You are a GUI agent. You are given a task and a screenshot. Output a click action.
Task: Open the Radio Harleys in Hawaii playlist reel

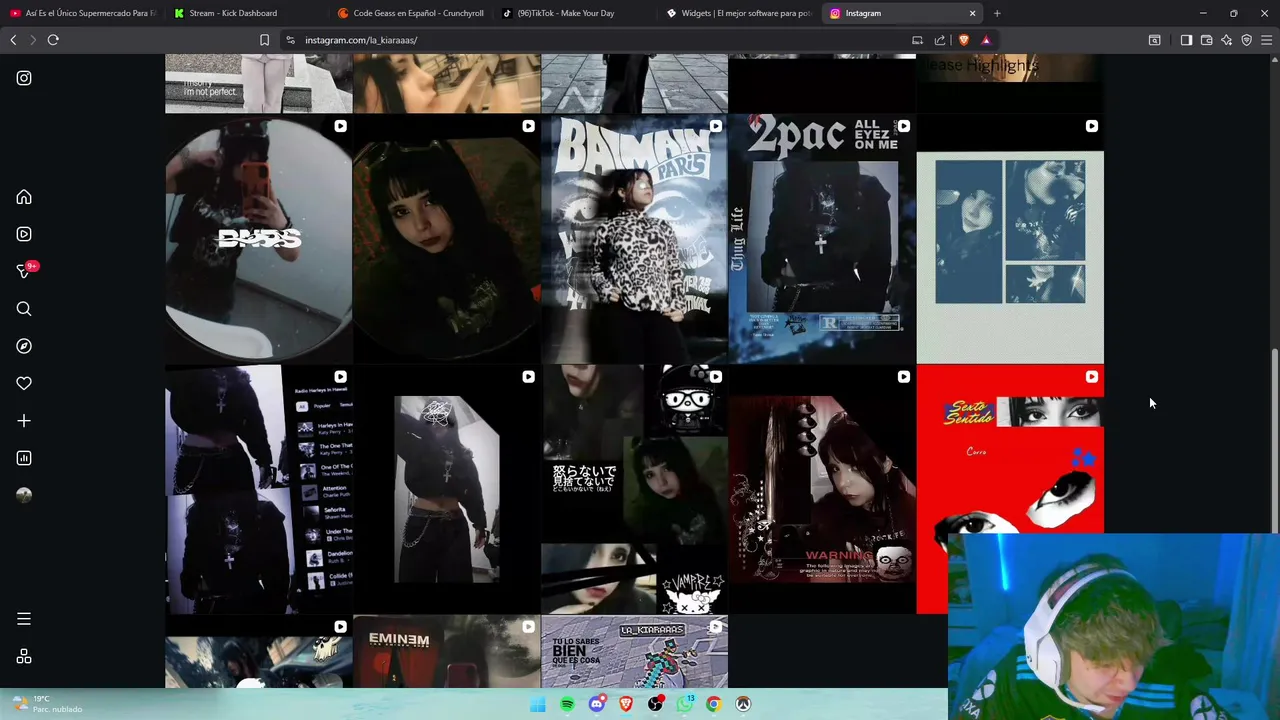[258, 489]
